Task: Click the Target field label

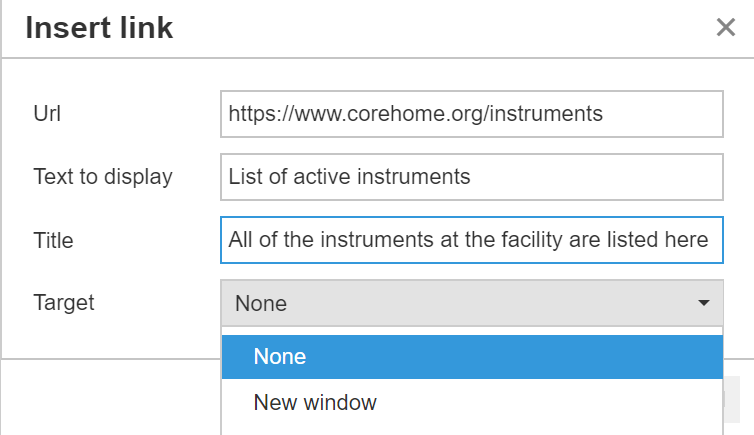Action: 64,302
